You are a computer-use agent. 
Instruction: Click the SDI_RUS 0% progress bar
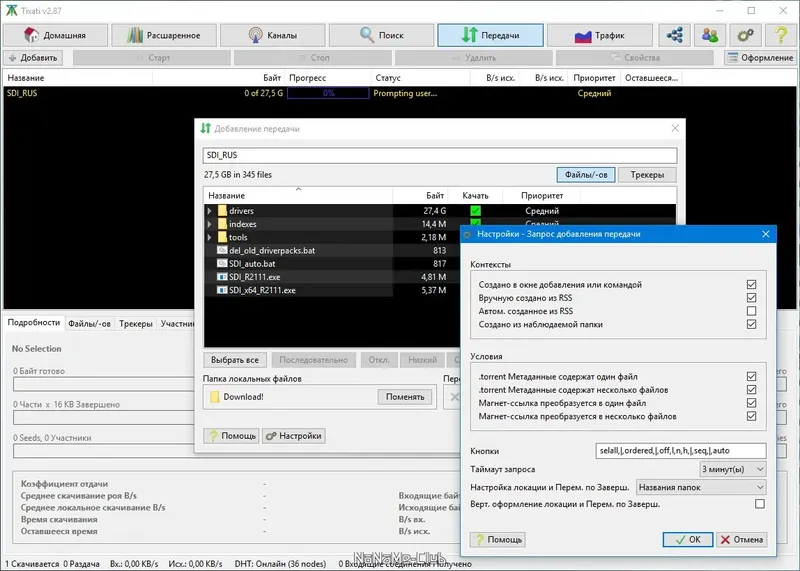tap(328, 93)
